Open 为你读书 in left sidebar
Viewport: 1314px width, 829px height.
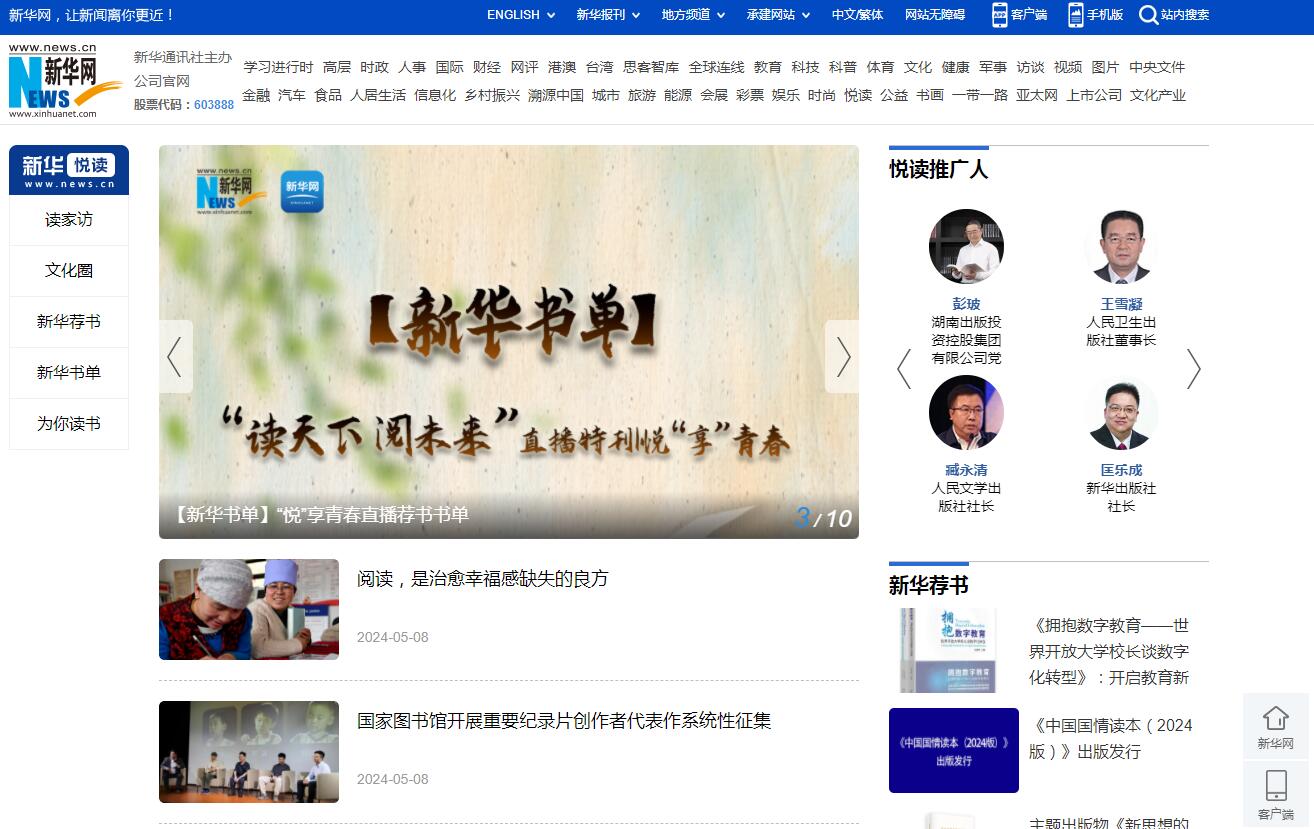pyautogui.click(x=69, y=424)
